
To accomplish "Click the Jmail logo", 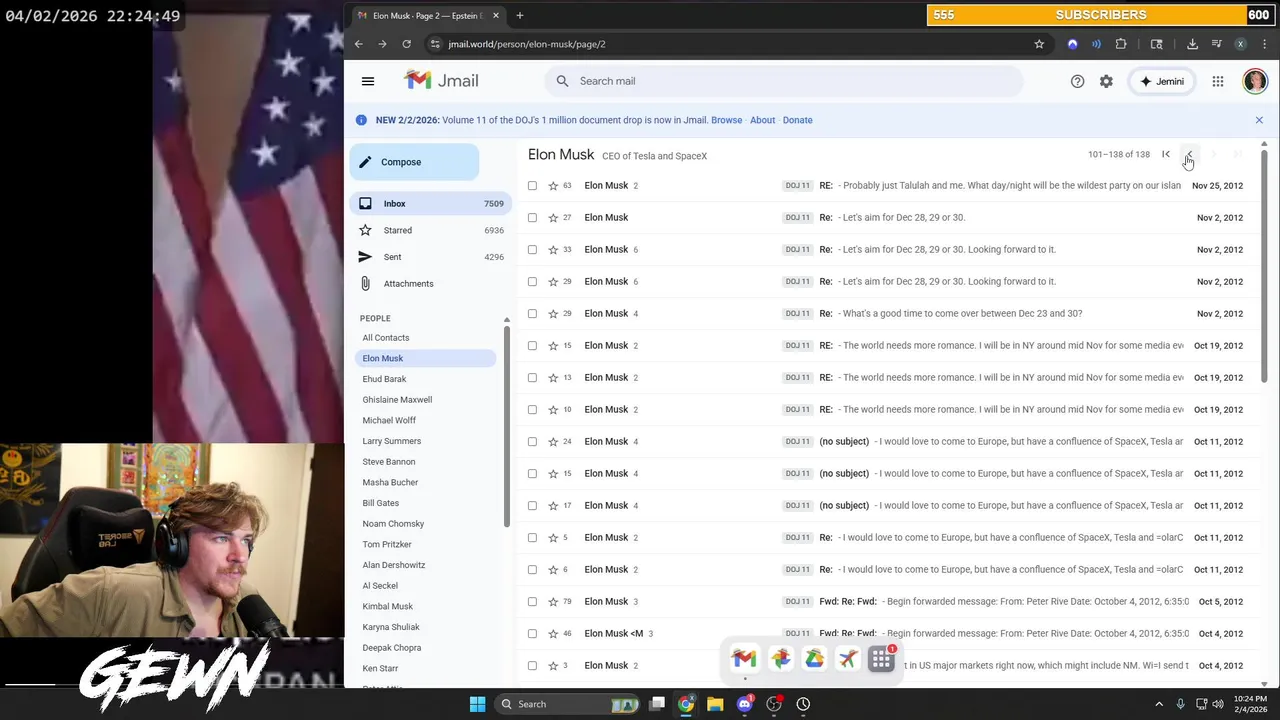I will (441, 81).
